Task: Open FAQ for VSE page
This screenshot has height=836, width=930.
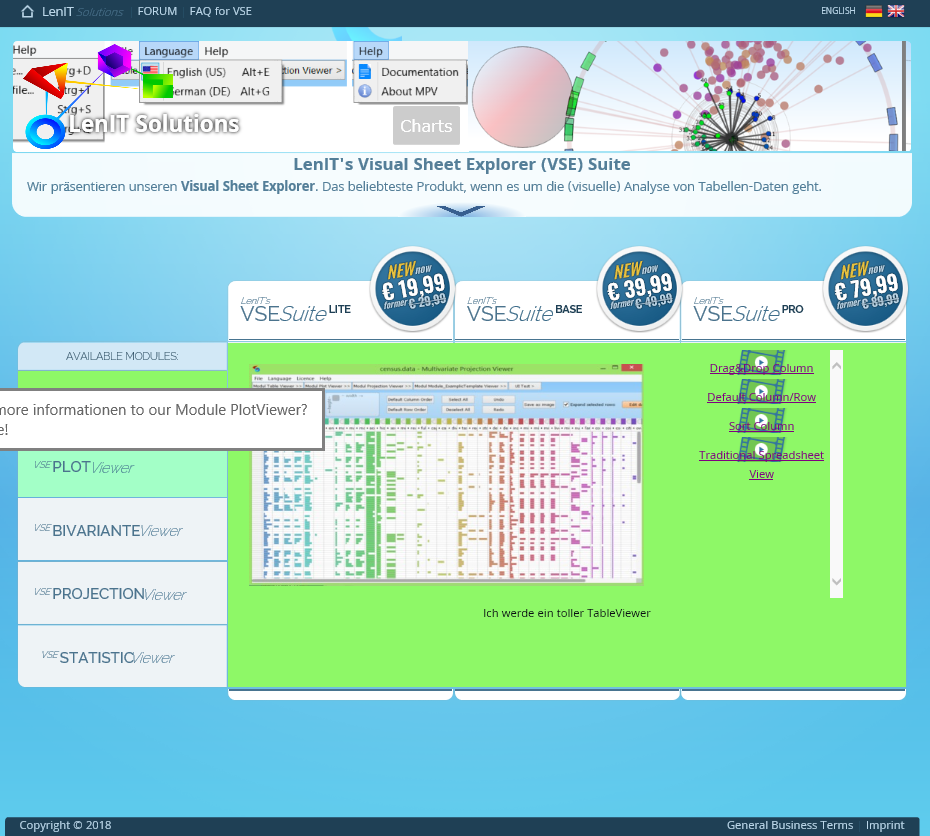Action: coord(220,11)
